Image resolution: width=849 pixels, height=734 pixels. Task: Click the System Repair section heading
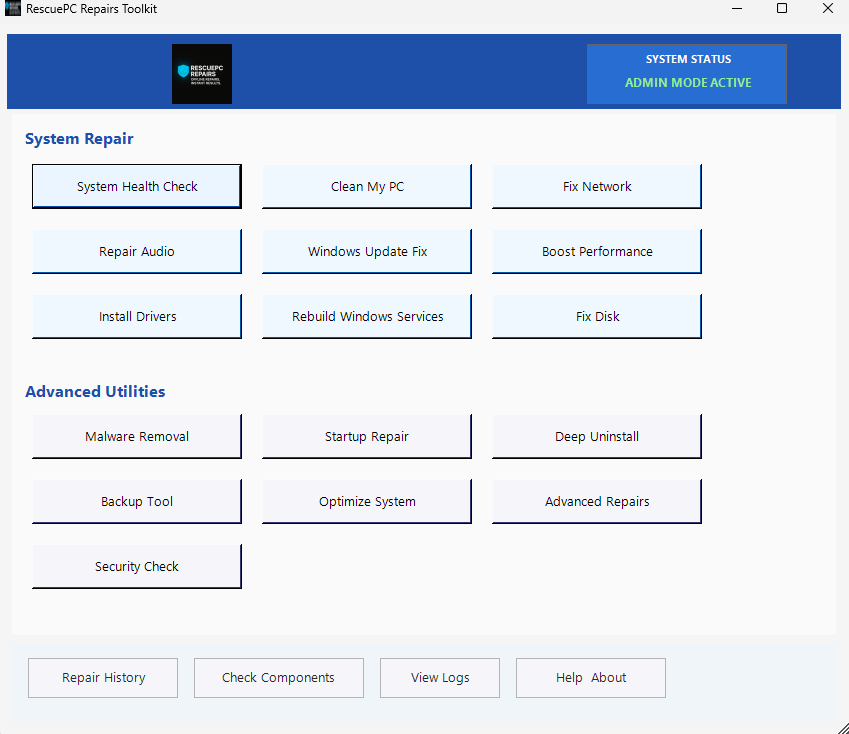tap(79, 139)
